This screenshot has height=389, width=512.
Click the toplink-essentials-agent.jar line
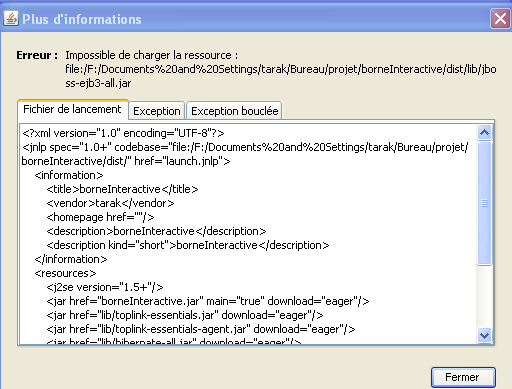tap(201, 329)
